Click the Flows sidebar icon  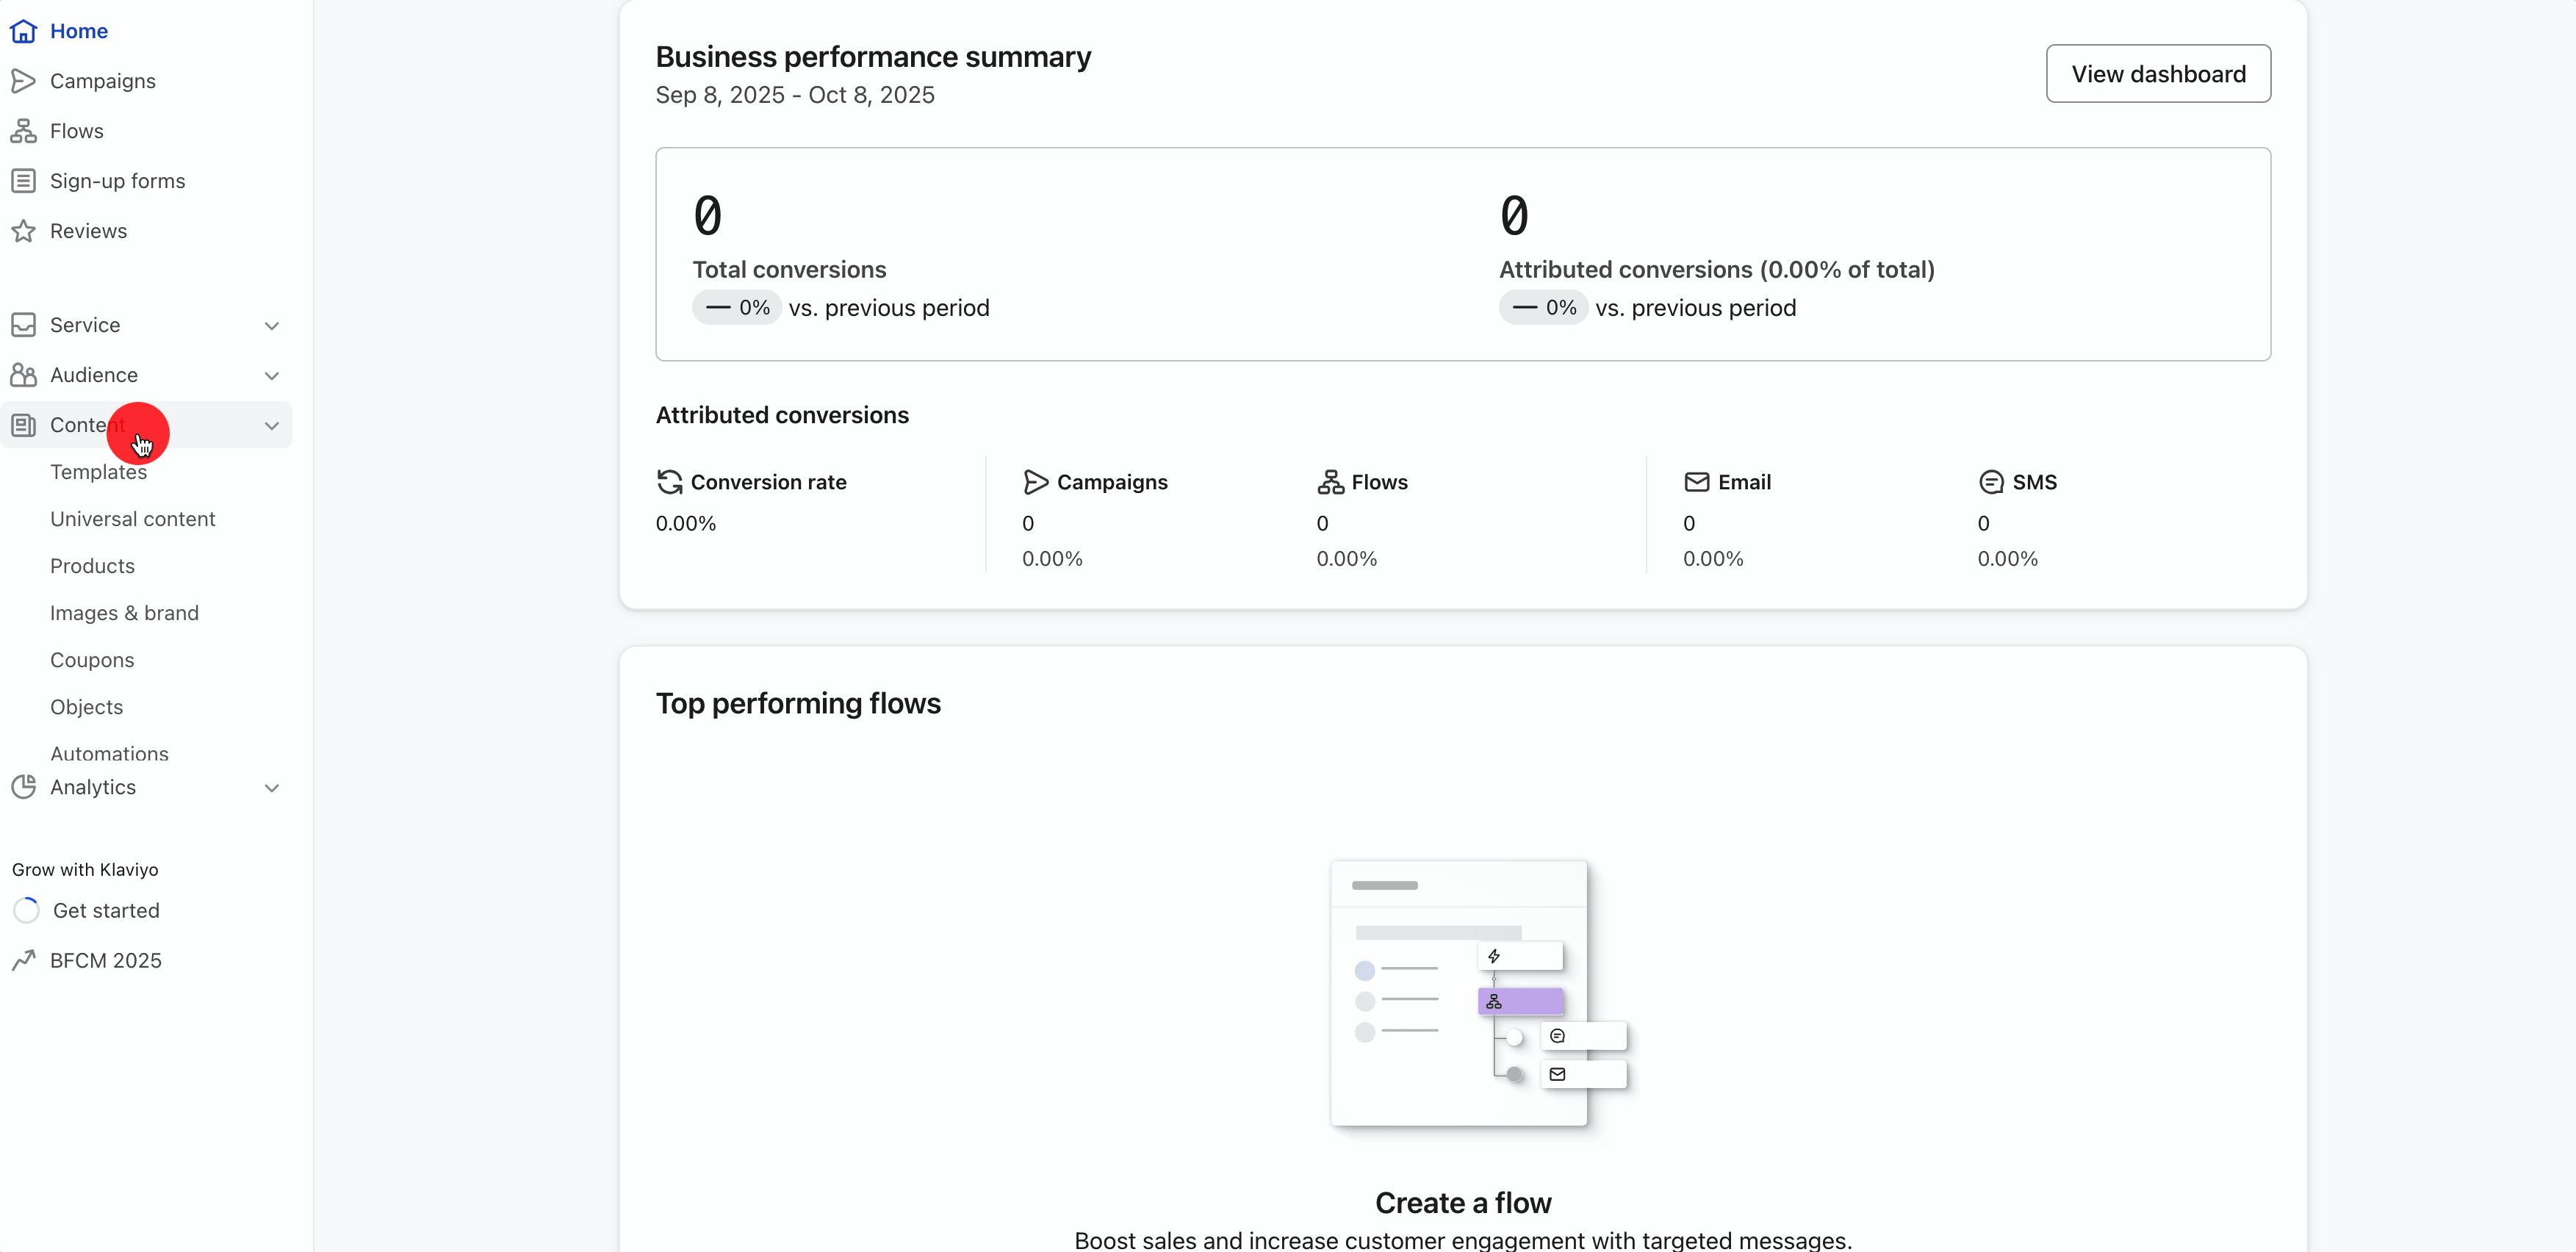pyautogui.click(x=23, y=131)
